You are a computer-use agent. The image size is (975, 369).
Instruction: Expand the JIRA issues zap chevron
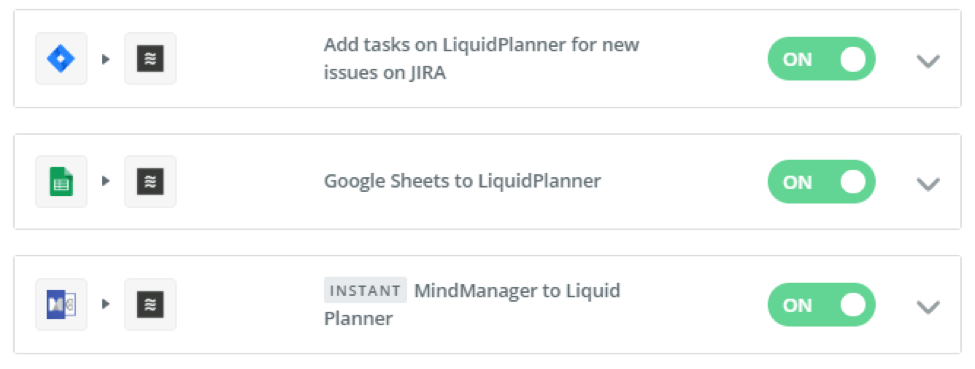928,60
